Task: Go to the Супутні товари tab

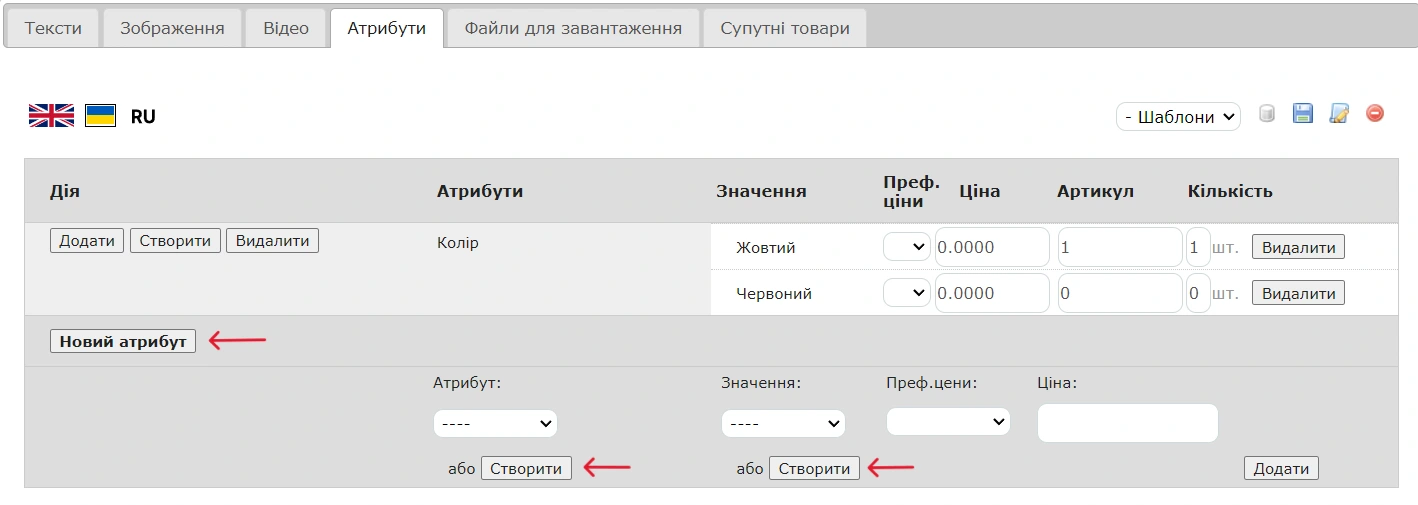Action: [785, 28]
